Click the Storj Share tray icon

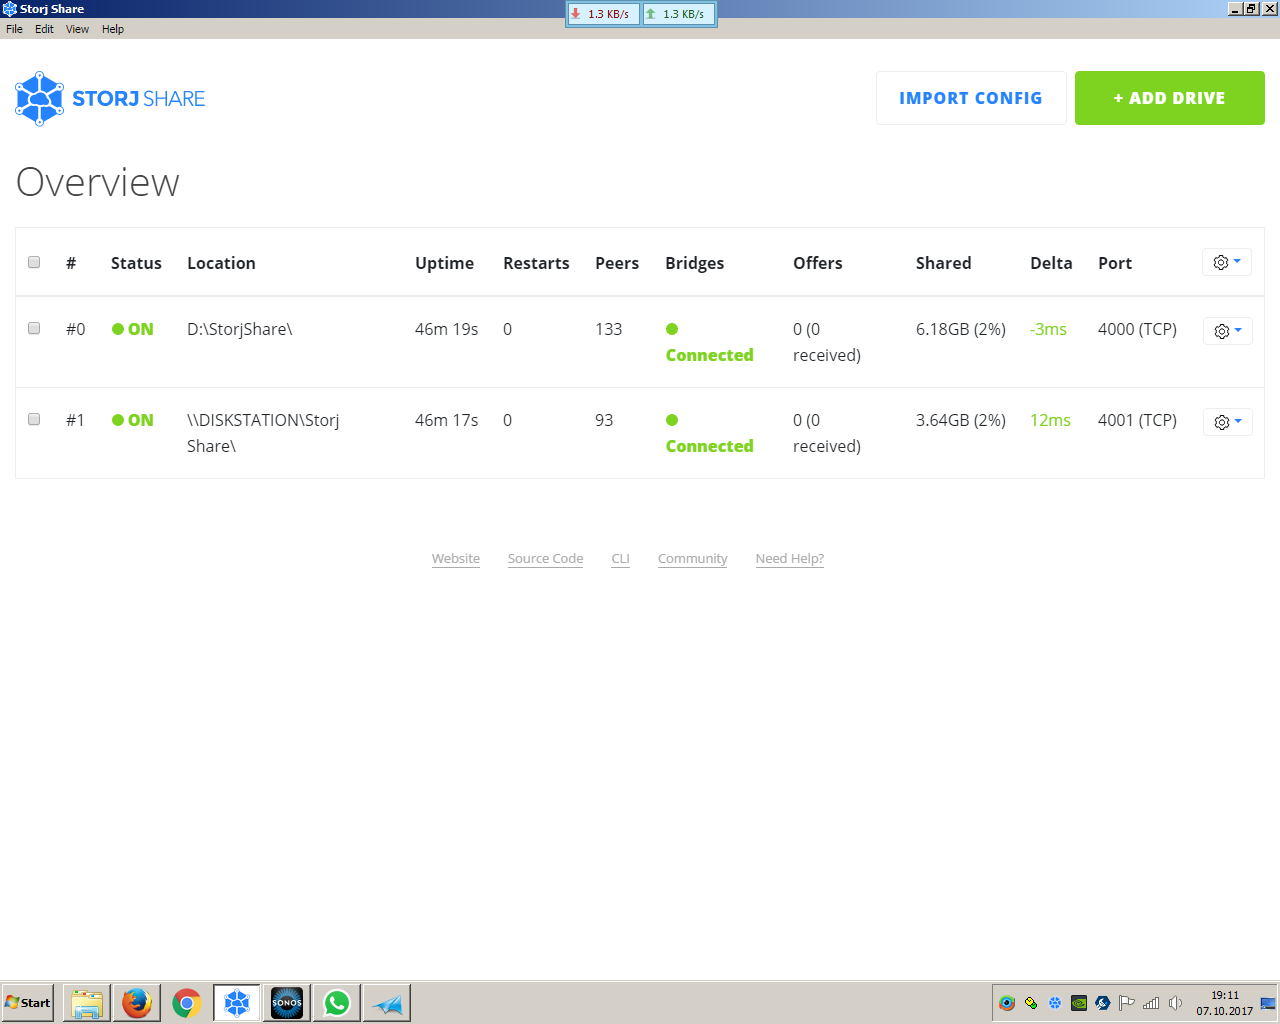1055,1003
